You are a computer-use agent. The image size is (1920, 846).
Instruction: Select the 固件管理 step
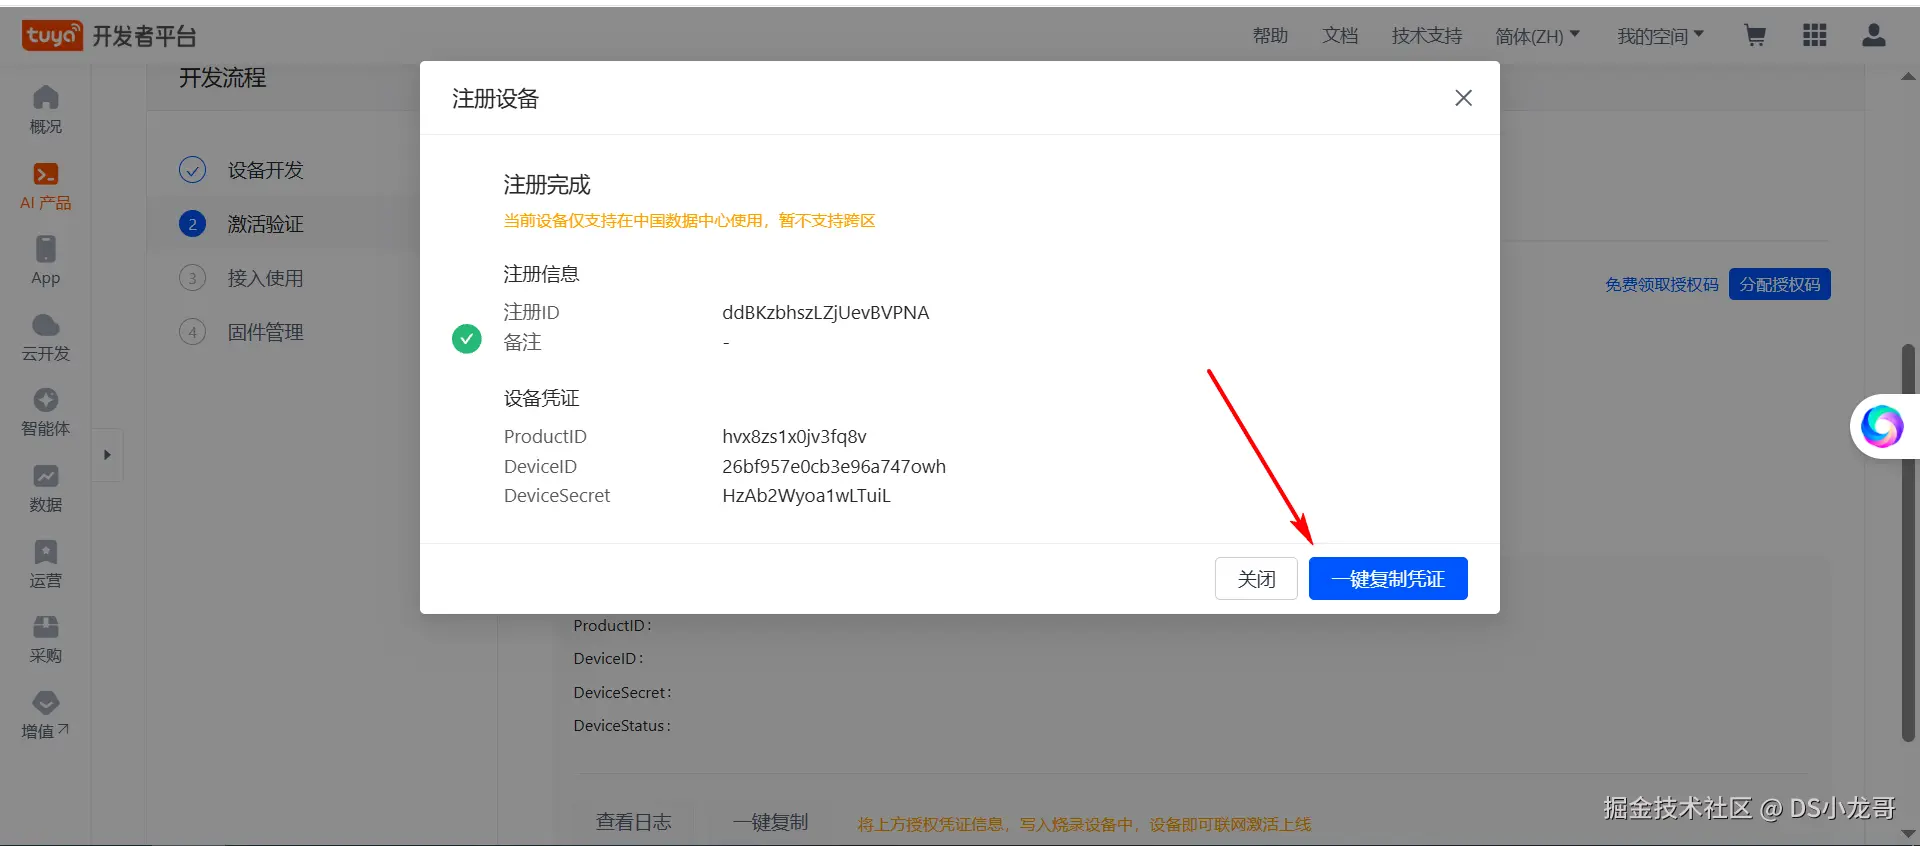tap(265, 332)
